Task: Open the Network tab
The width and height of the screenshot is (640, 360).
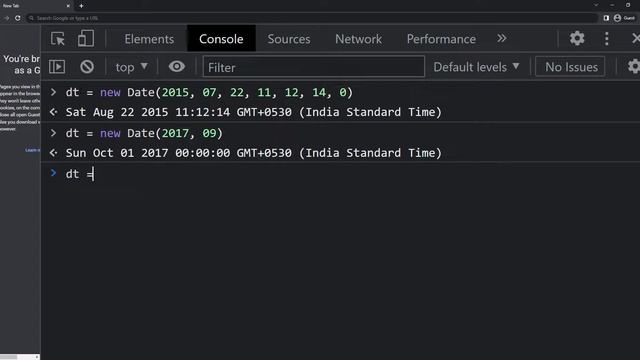Action: [358, 39]
